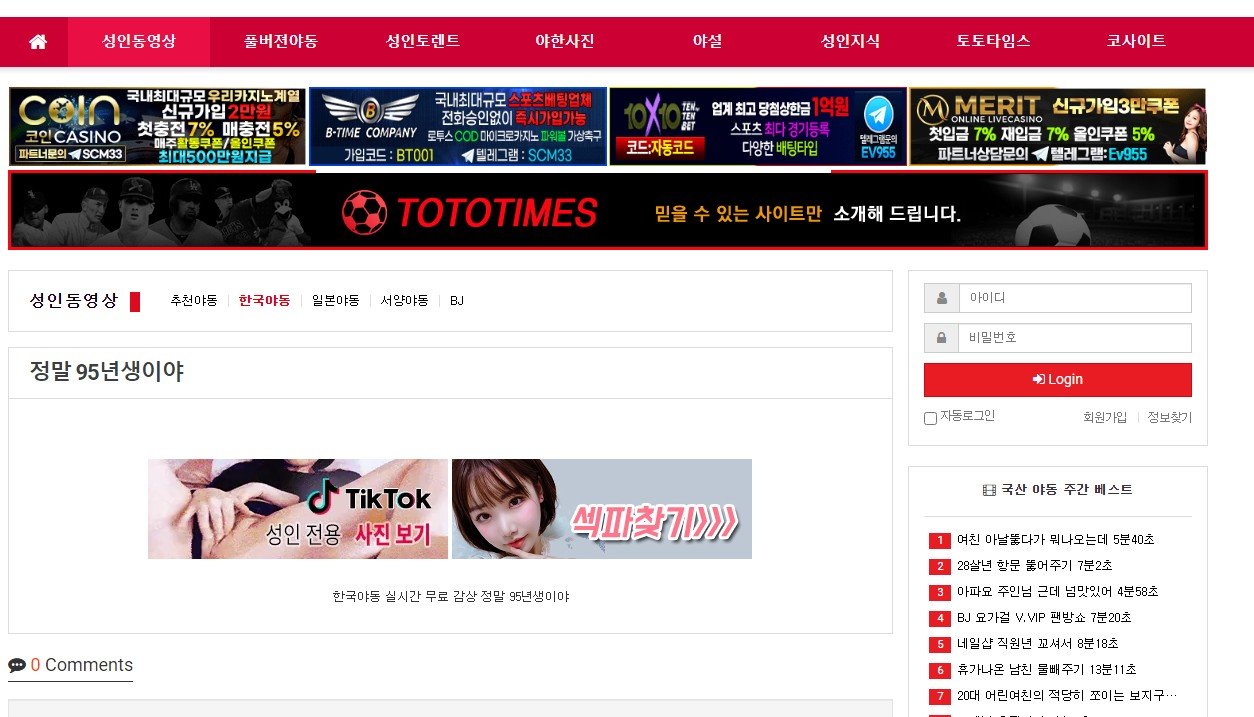
Task: Open weekly best entry ranked 5 (8분18초)
Action: pyautogui.click(x=1038, y=644)
